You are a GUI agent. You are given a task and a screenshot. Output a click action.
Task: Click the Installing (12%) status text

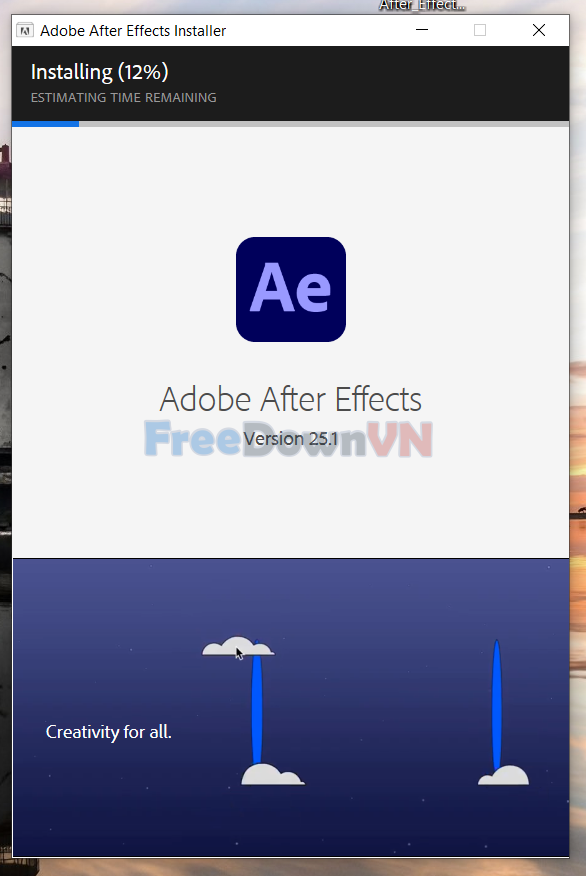99,72
